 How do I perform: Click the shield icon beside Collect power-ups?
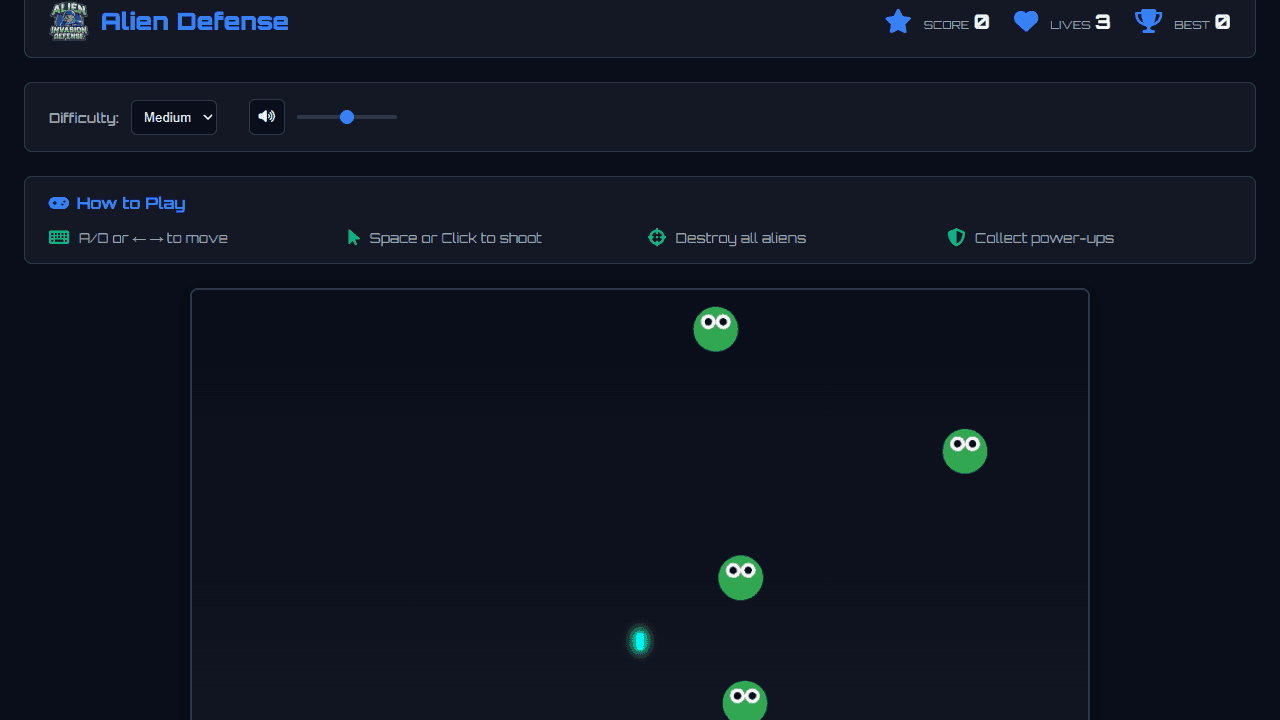coord(957,237)
